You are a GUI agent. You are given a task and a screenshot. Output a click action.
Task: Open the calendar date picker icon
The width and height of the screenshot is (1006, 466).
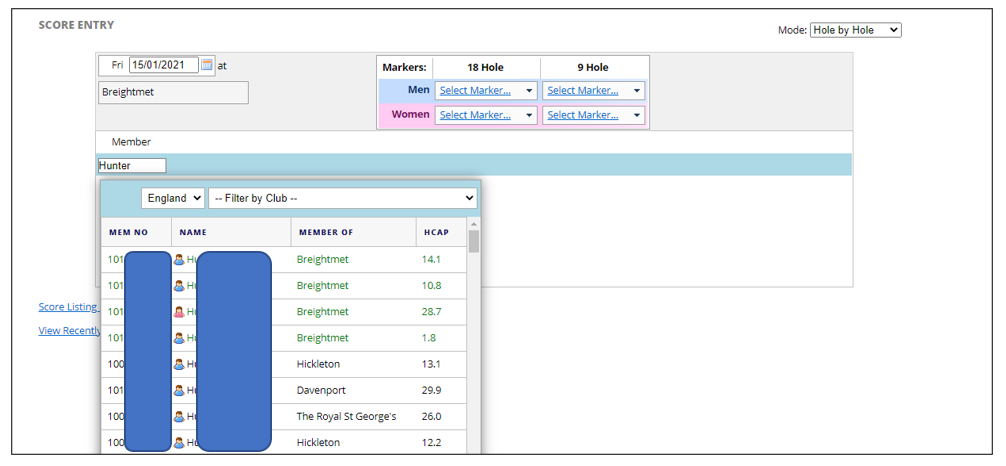(x=207, y=65)
